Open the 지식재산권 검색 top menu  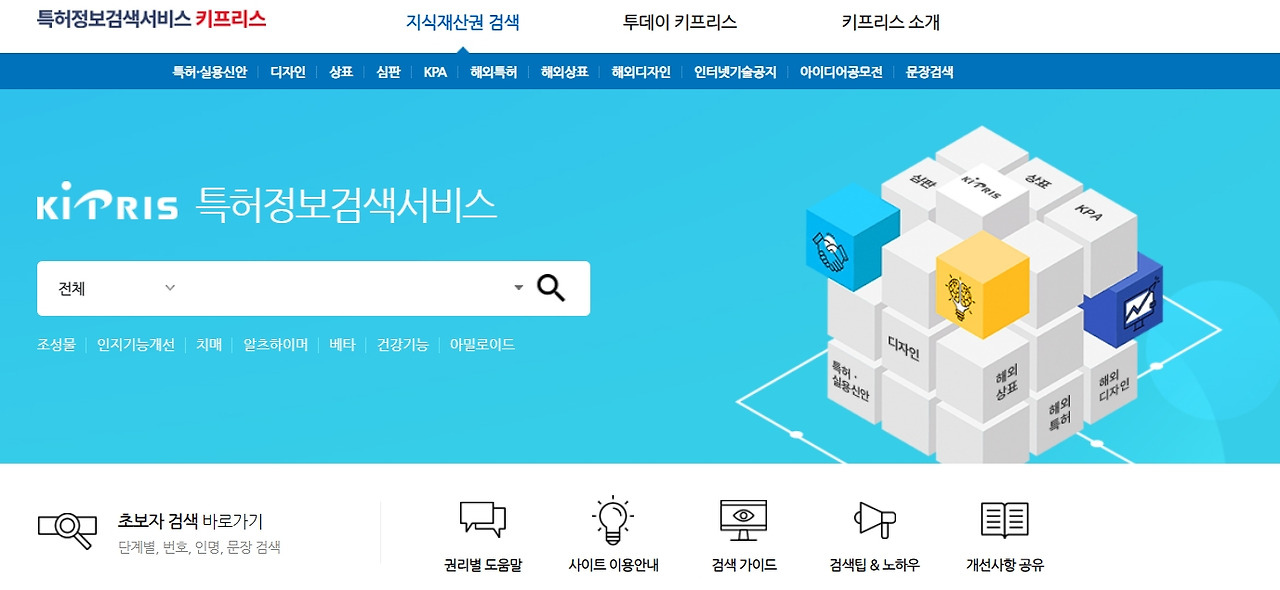[463, 22]
